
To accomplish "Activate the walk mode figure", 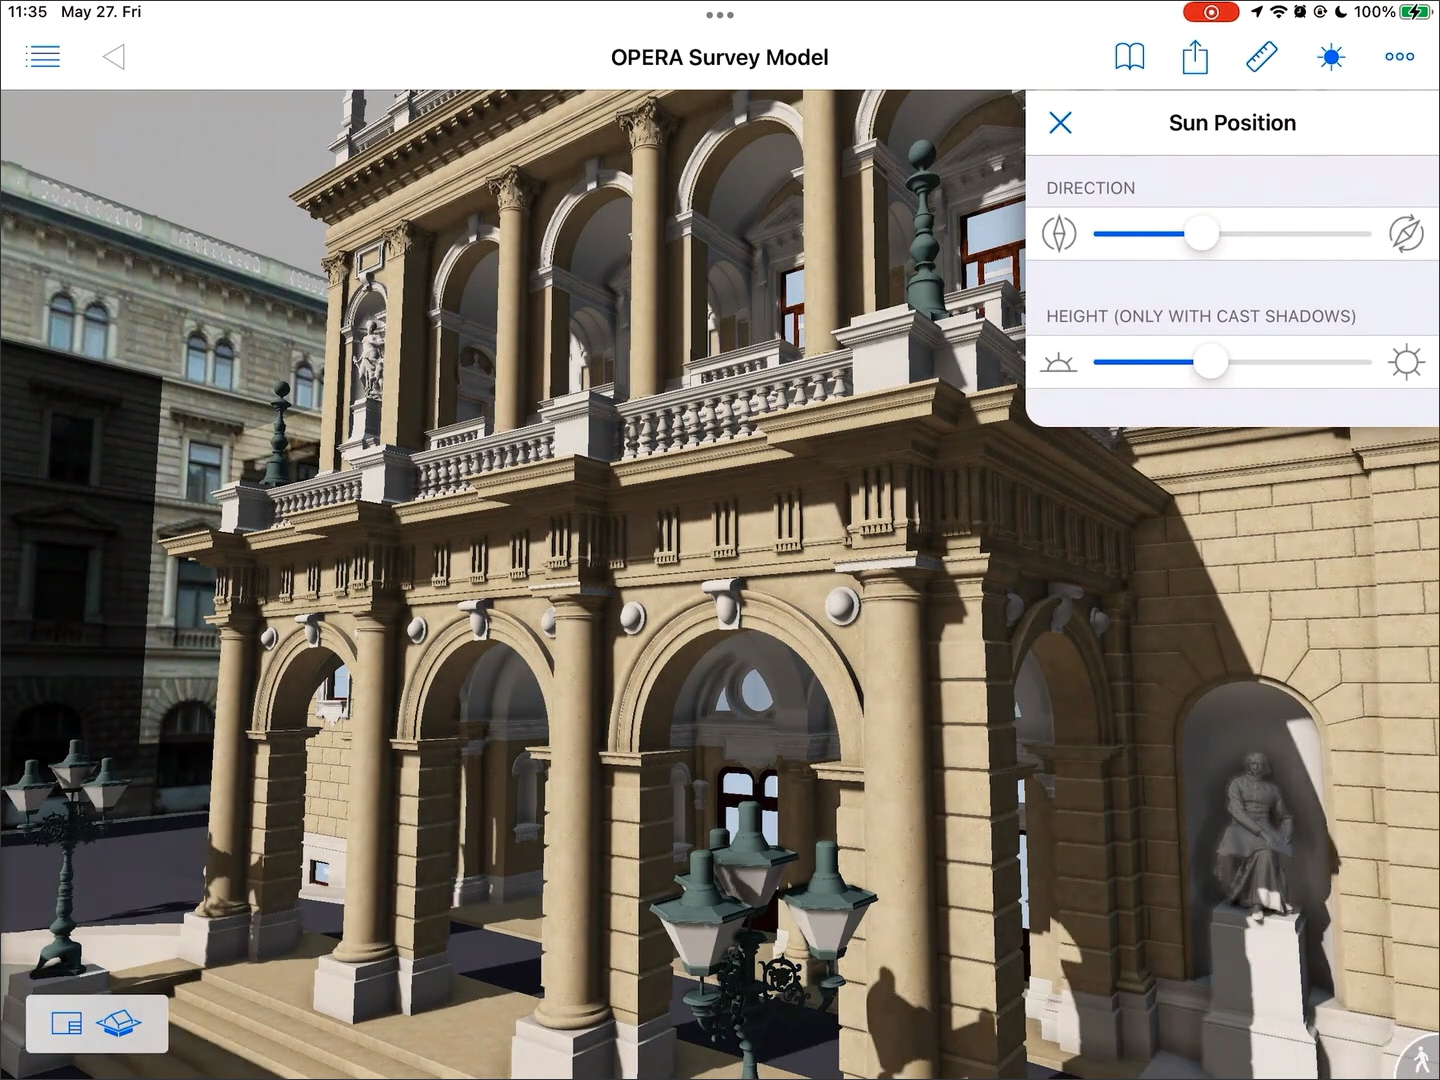I will (x=1420, y=1059).
